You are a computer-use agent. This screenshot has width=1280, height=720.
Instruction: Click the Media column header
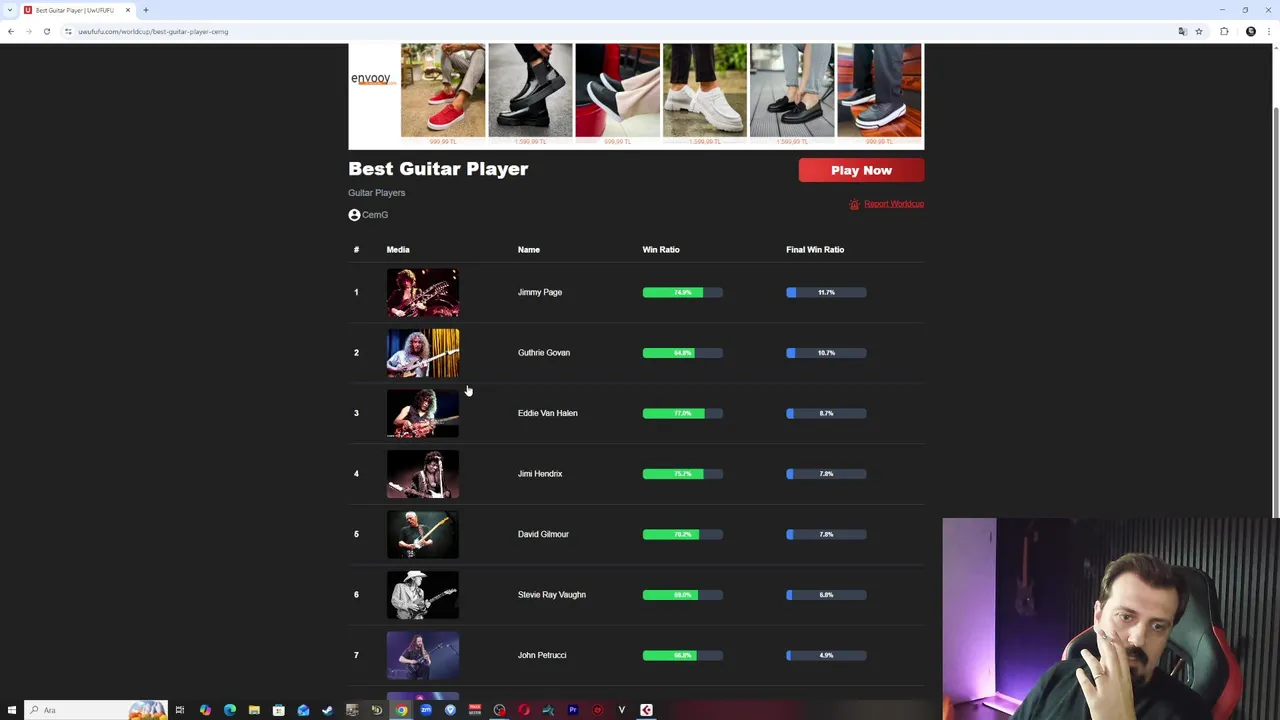coord(398,250)
